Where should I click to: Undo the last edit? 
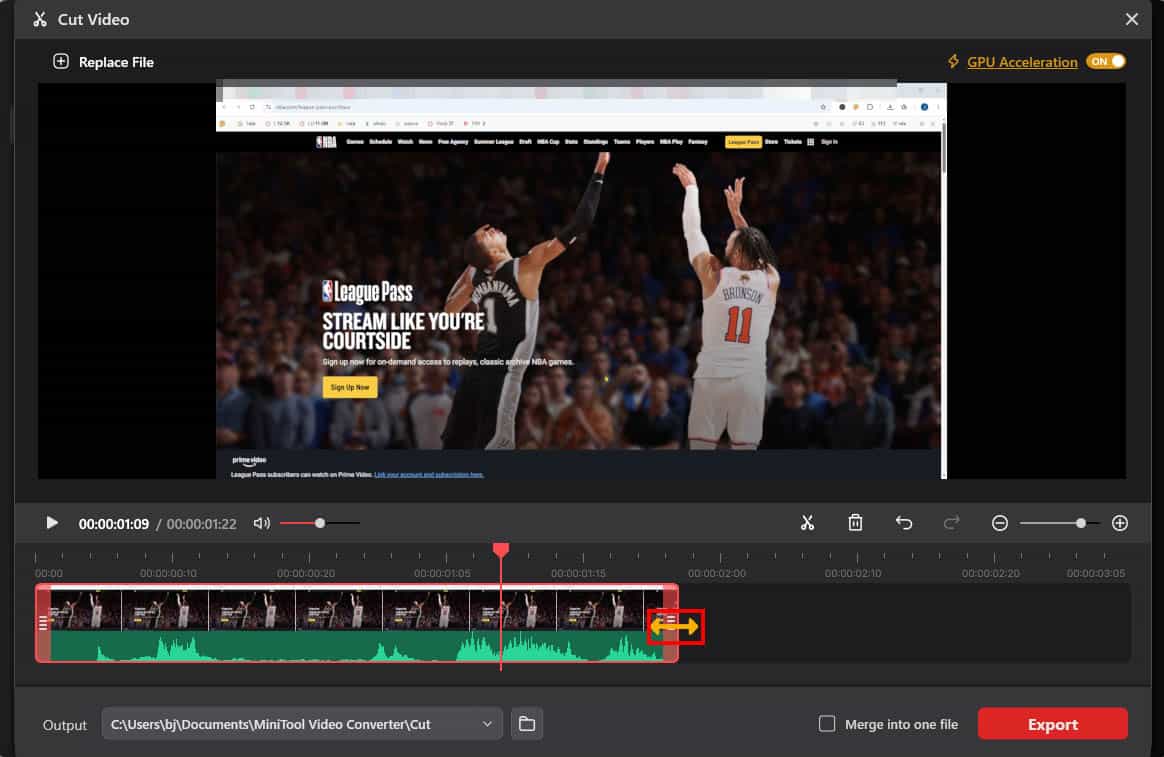(x=903, y=523)
